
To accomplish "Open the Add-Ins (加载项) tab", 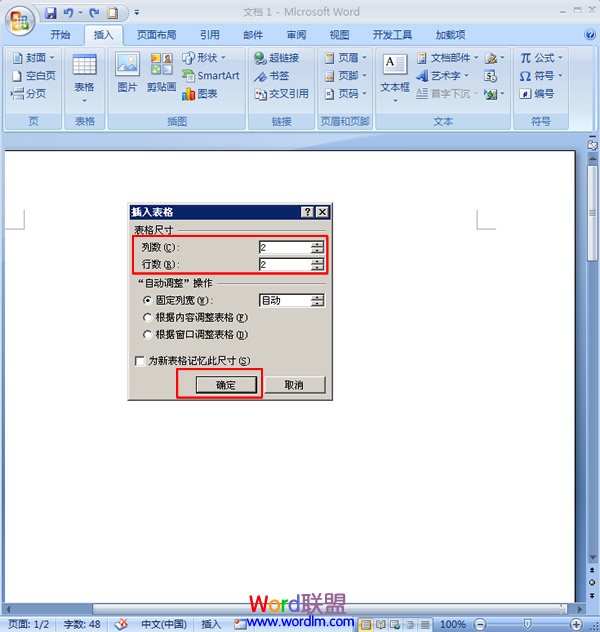I will (450, 35).
